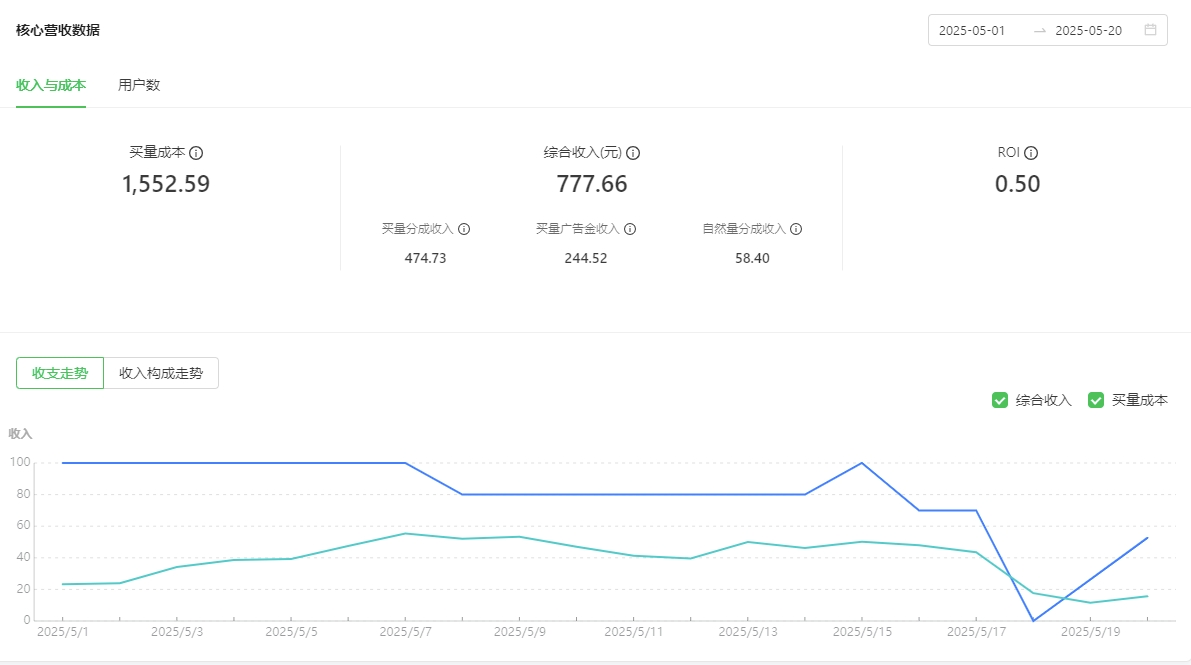Click the 2025/5/11 axis label
This screenshot has height=665, width=1191.
pyautogui.click(x=633, y=632)
